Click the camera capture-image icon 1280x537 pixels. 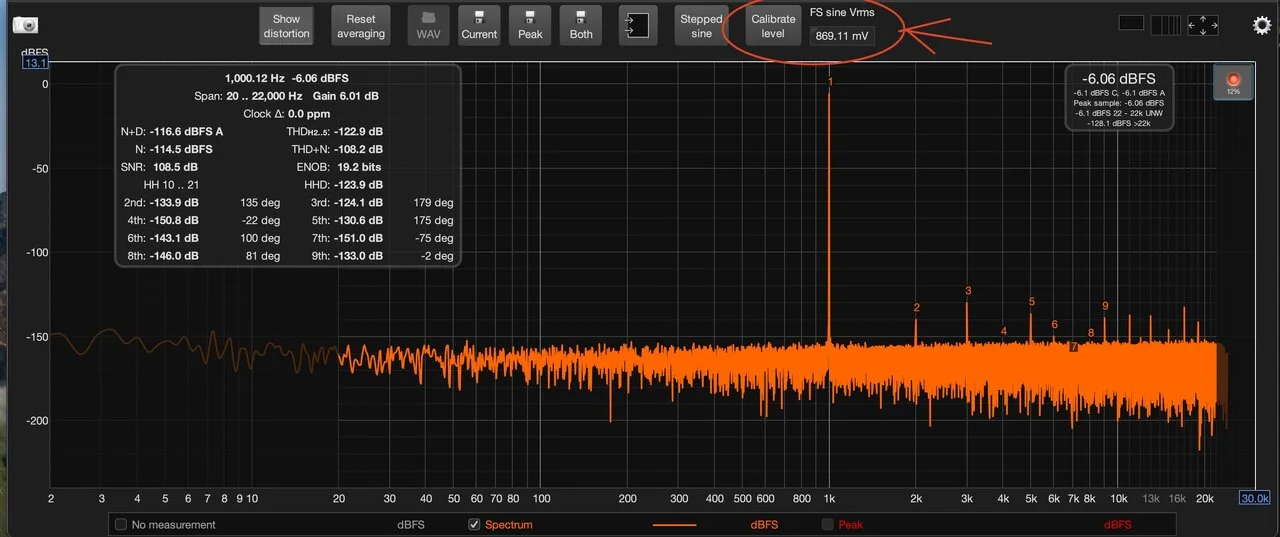25,24
